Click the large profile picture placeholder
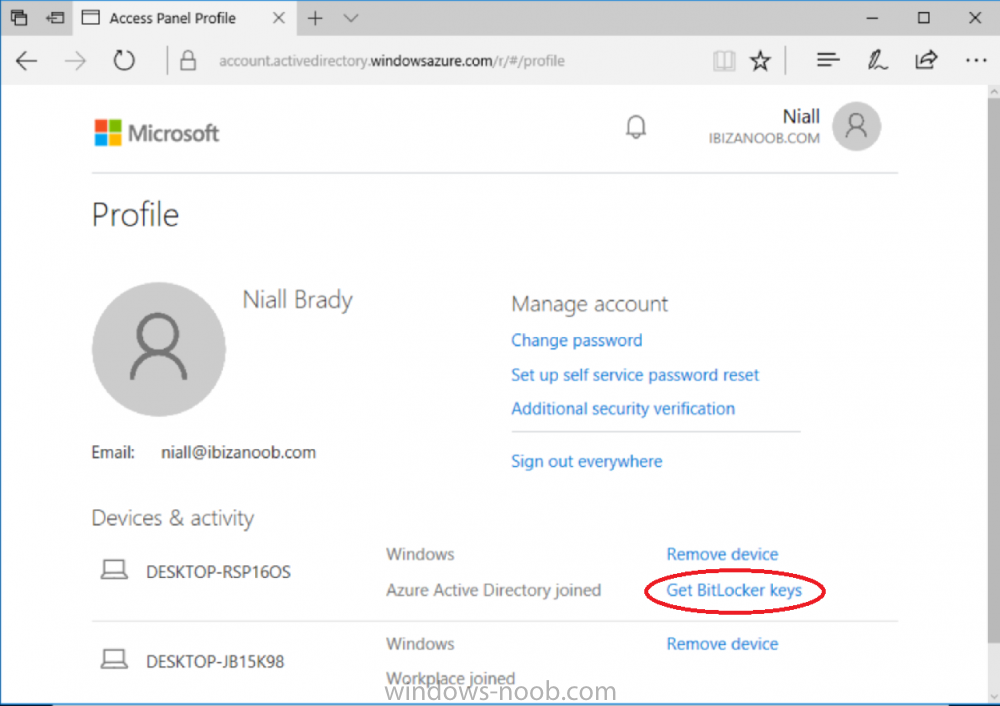The height and width of the screenshot is (706, 1000). (x=159, y=349)
